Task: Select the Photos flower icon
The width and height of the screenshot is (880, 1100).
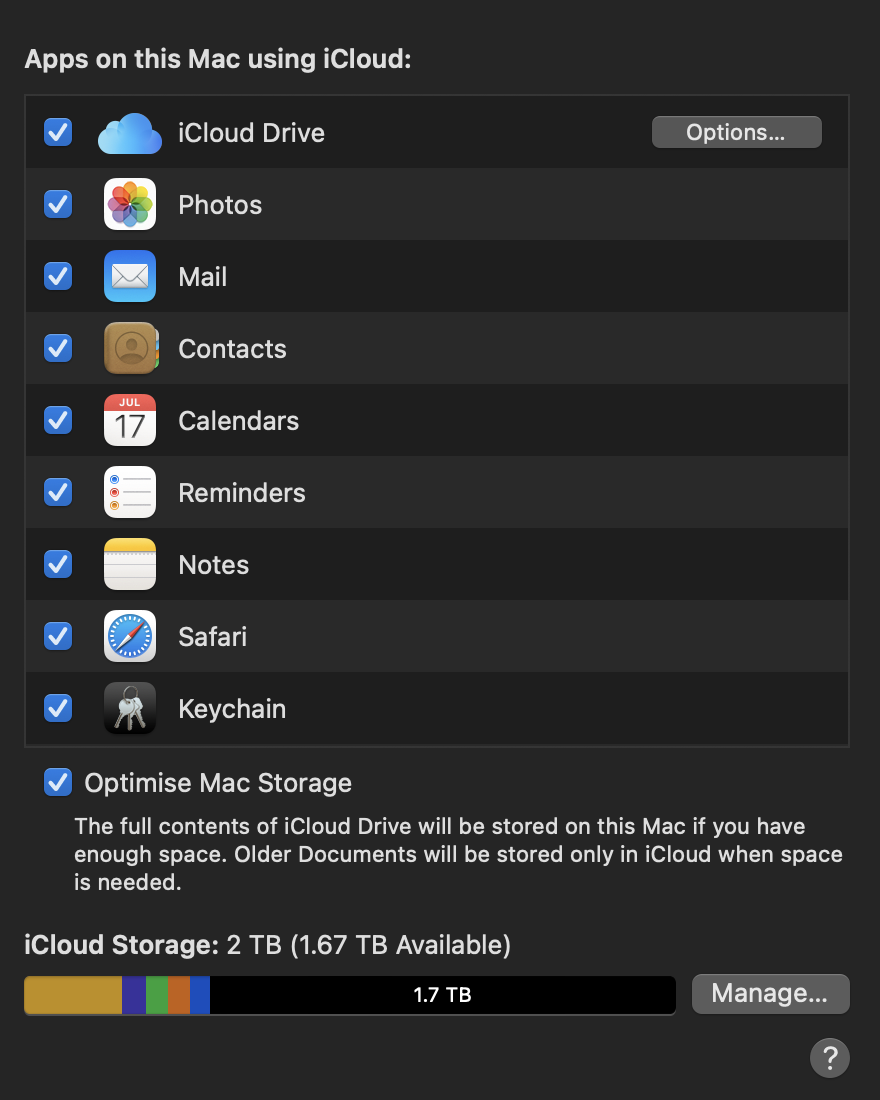Action: coord(130,204)
